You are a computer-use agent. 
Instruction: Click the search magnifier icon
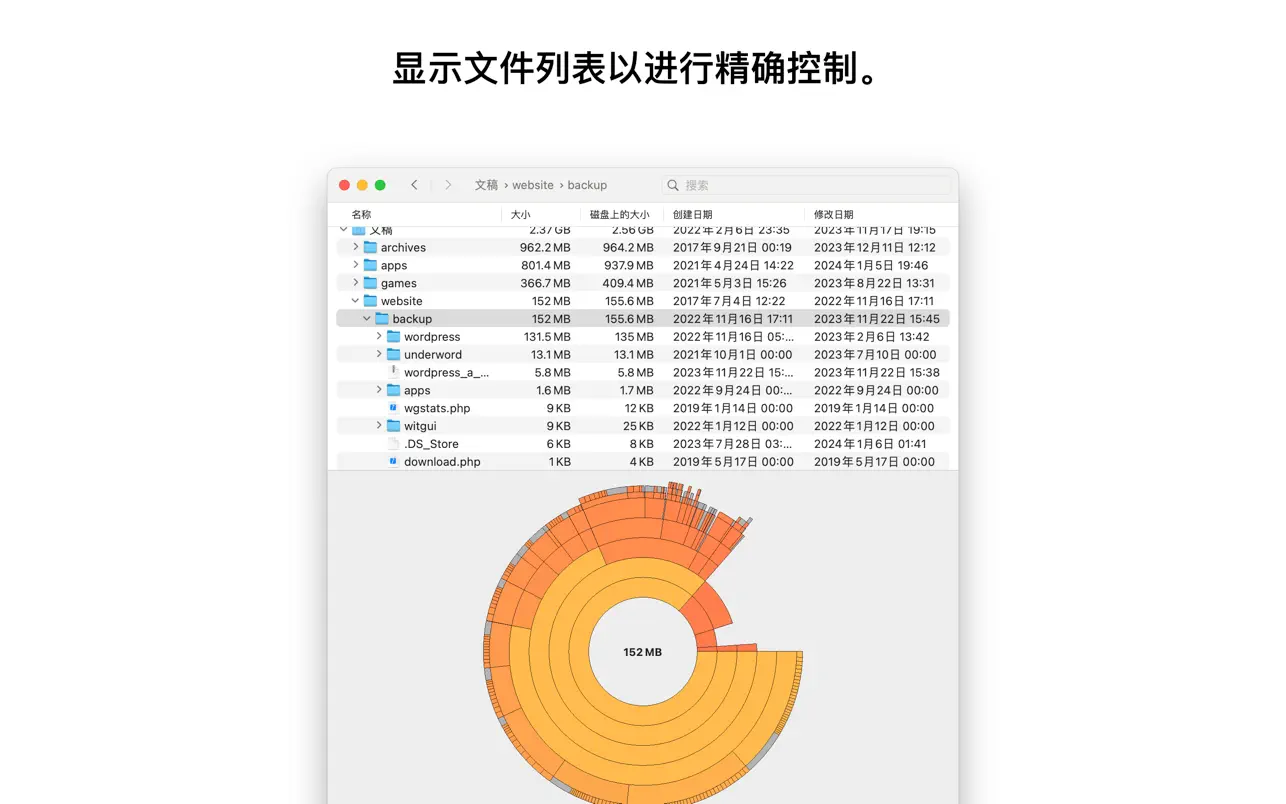point(673,185)
